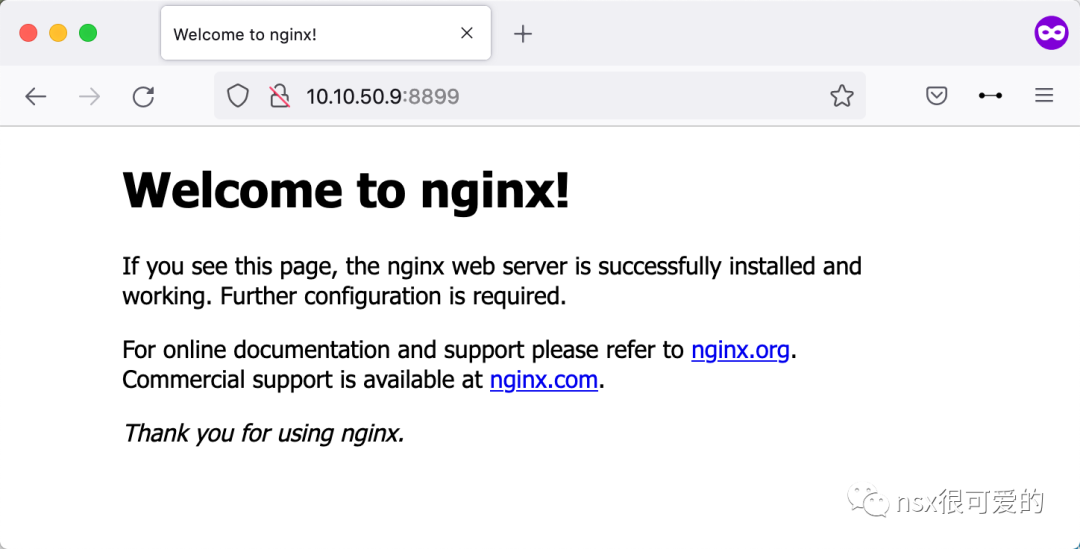Focus the address bar showing 10.10.50.9:8899
1080x549 pixels.
coord(539,96)
